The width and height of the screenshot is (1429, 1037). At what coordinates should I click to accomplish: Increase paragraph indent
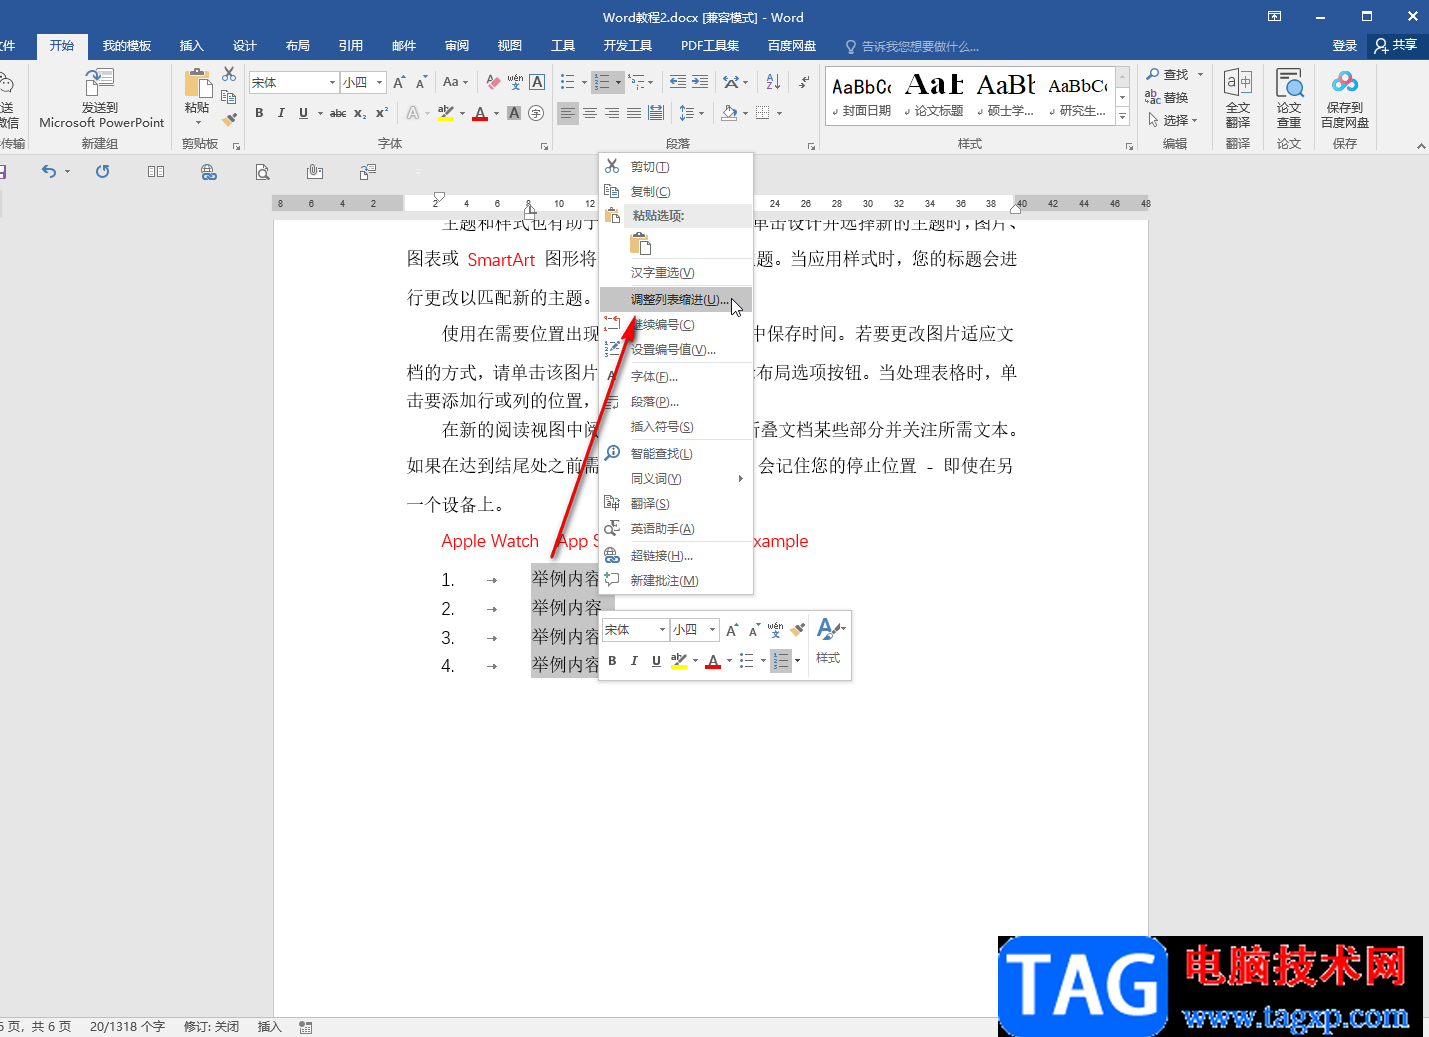(x=700, y=82)
